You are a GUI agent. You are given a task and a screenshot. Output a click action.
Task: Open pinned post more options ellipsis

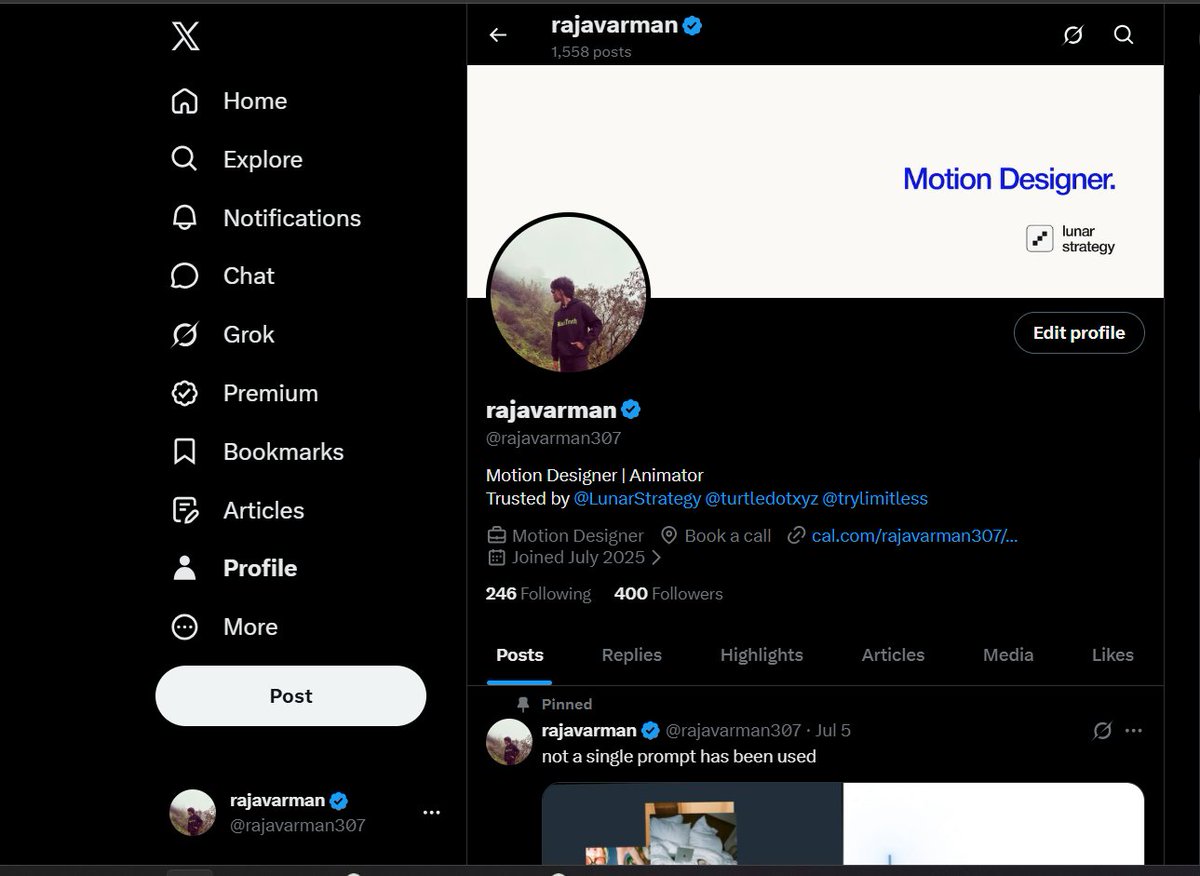tap(1133, 731)
